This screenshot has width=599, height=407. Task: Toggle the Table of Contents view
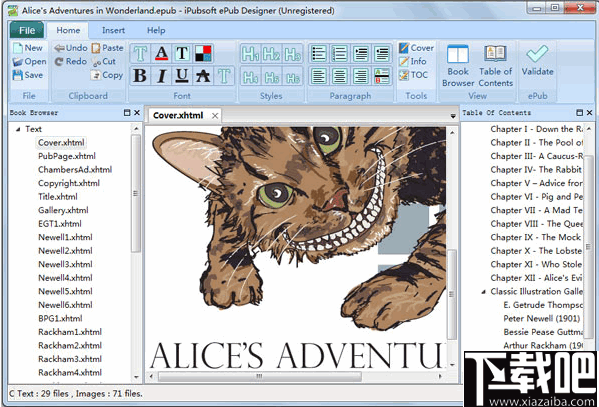click(x=495, y=66)
